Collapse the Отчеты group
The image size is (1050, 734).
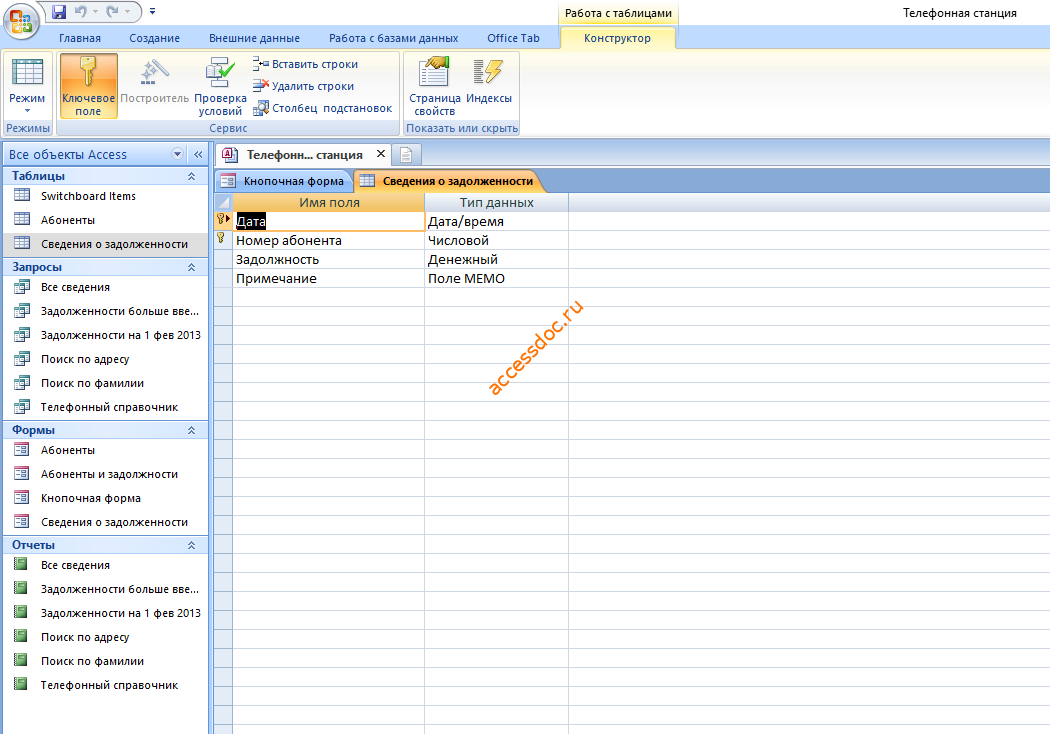[192, 545]
